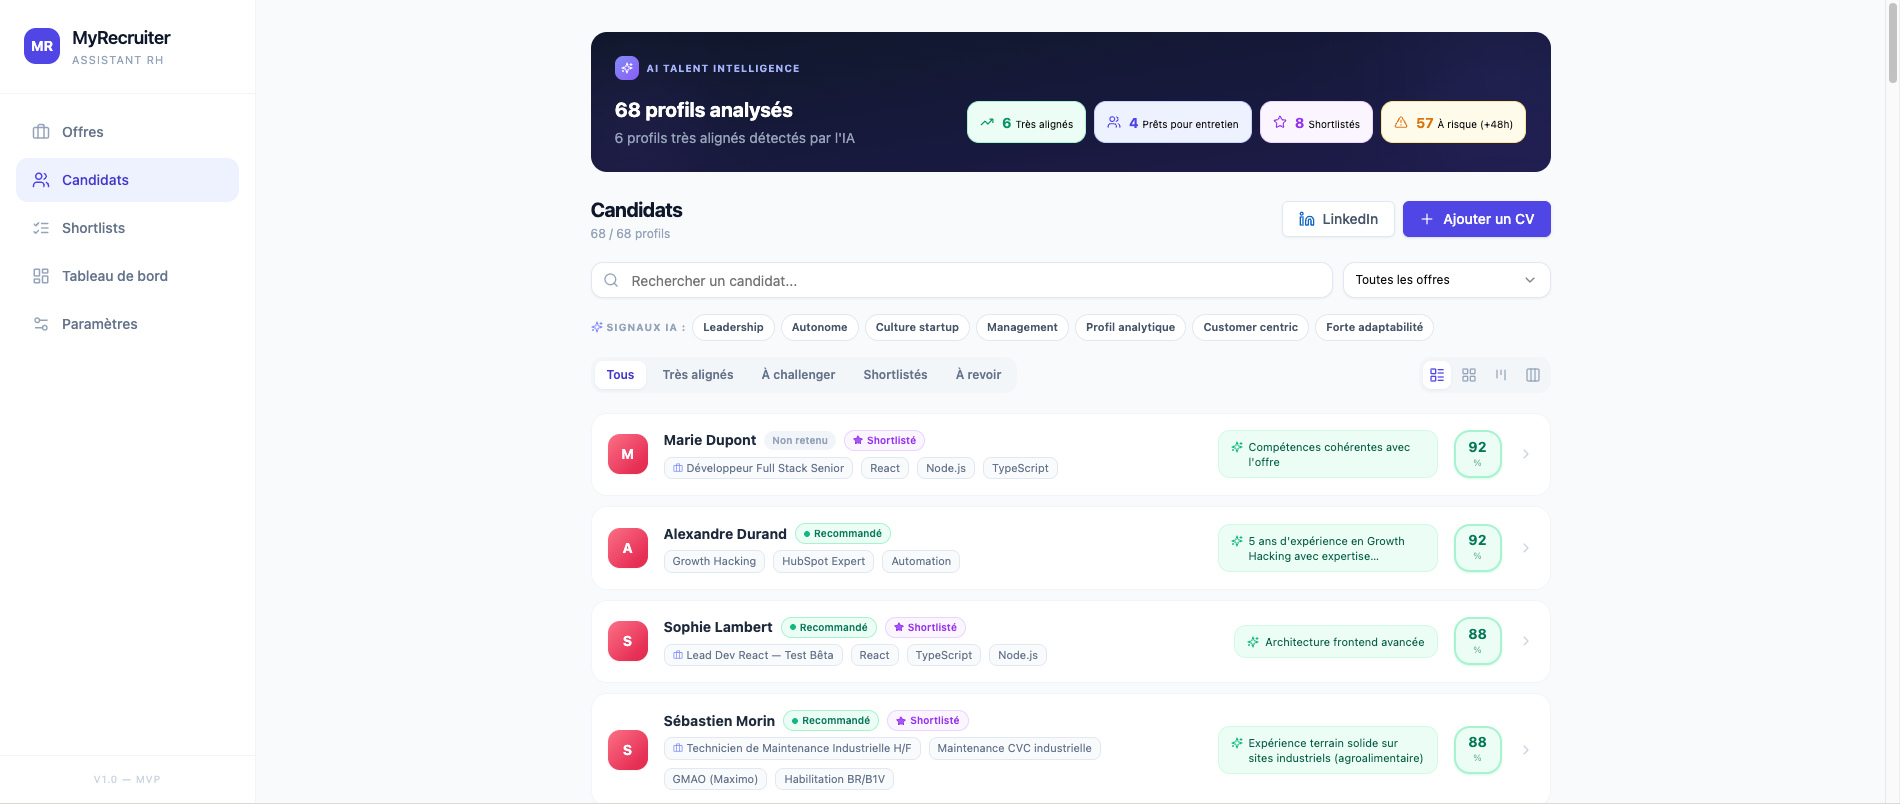The image size is (1900, 804).
Task: Toggle the Forte adaptabilité signal filter
Action: pos(1374,327)
